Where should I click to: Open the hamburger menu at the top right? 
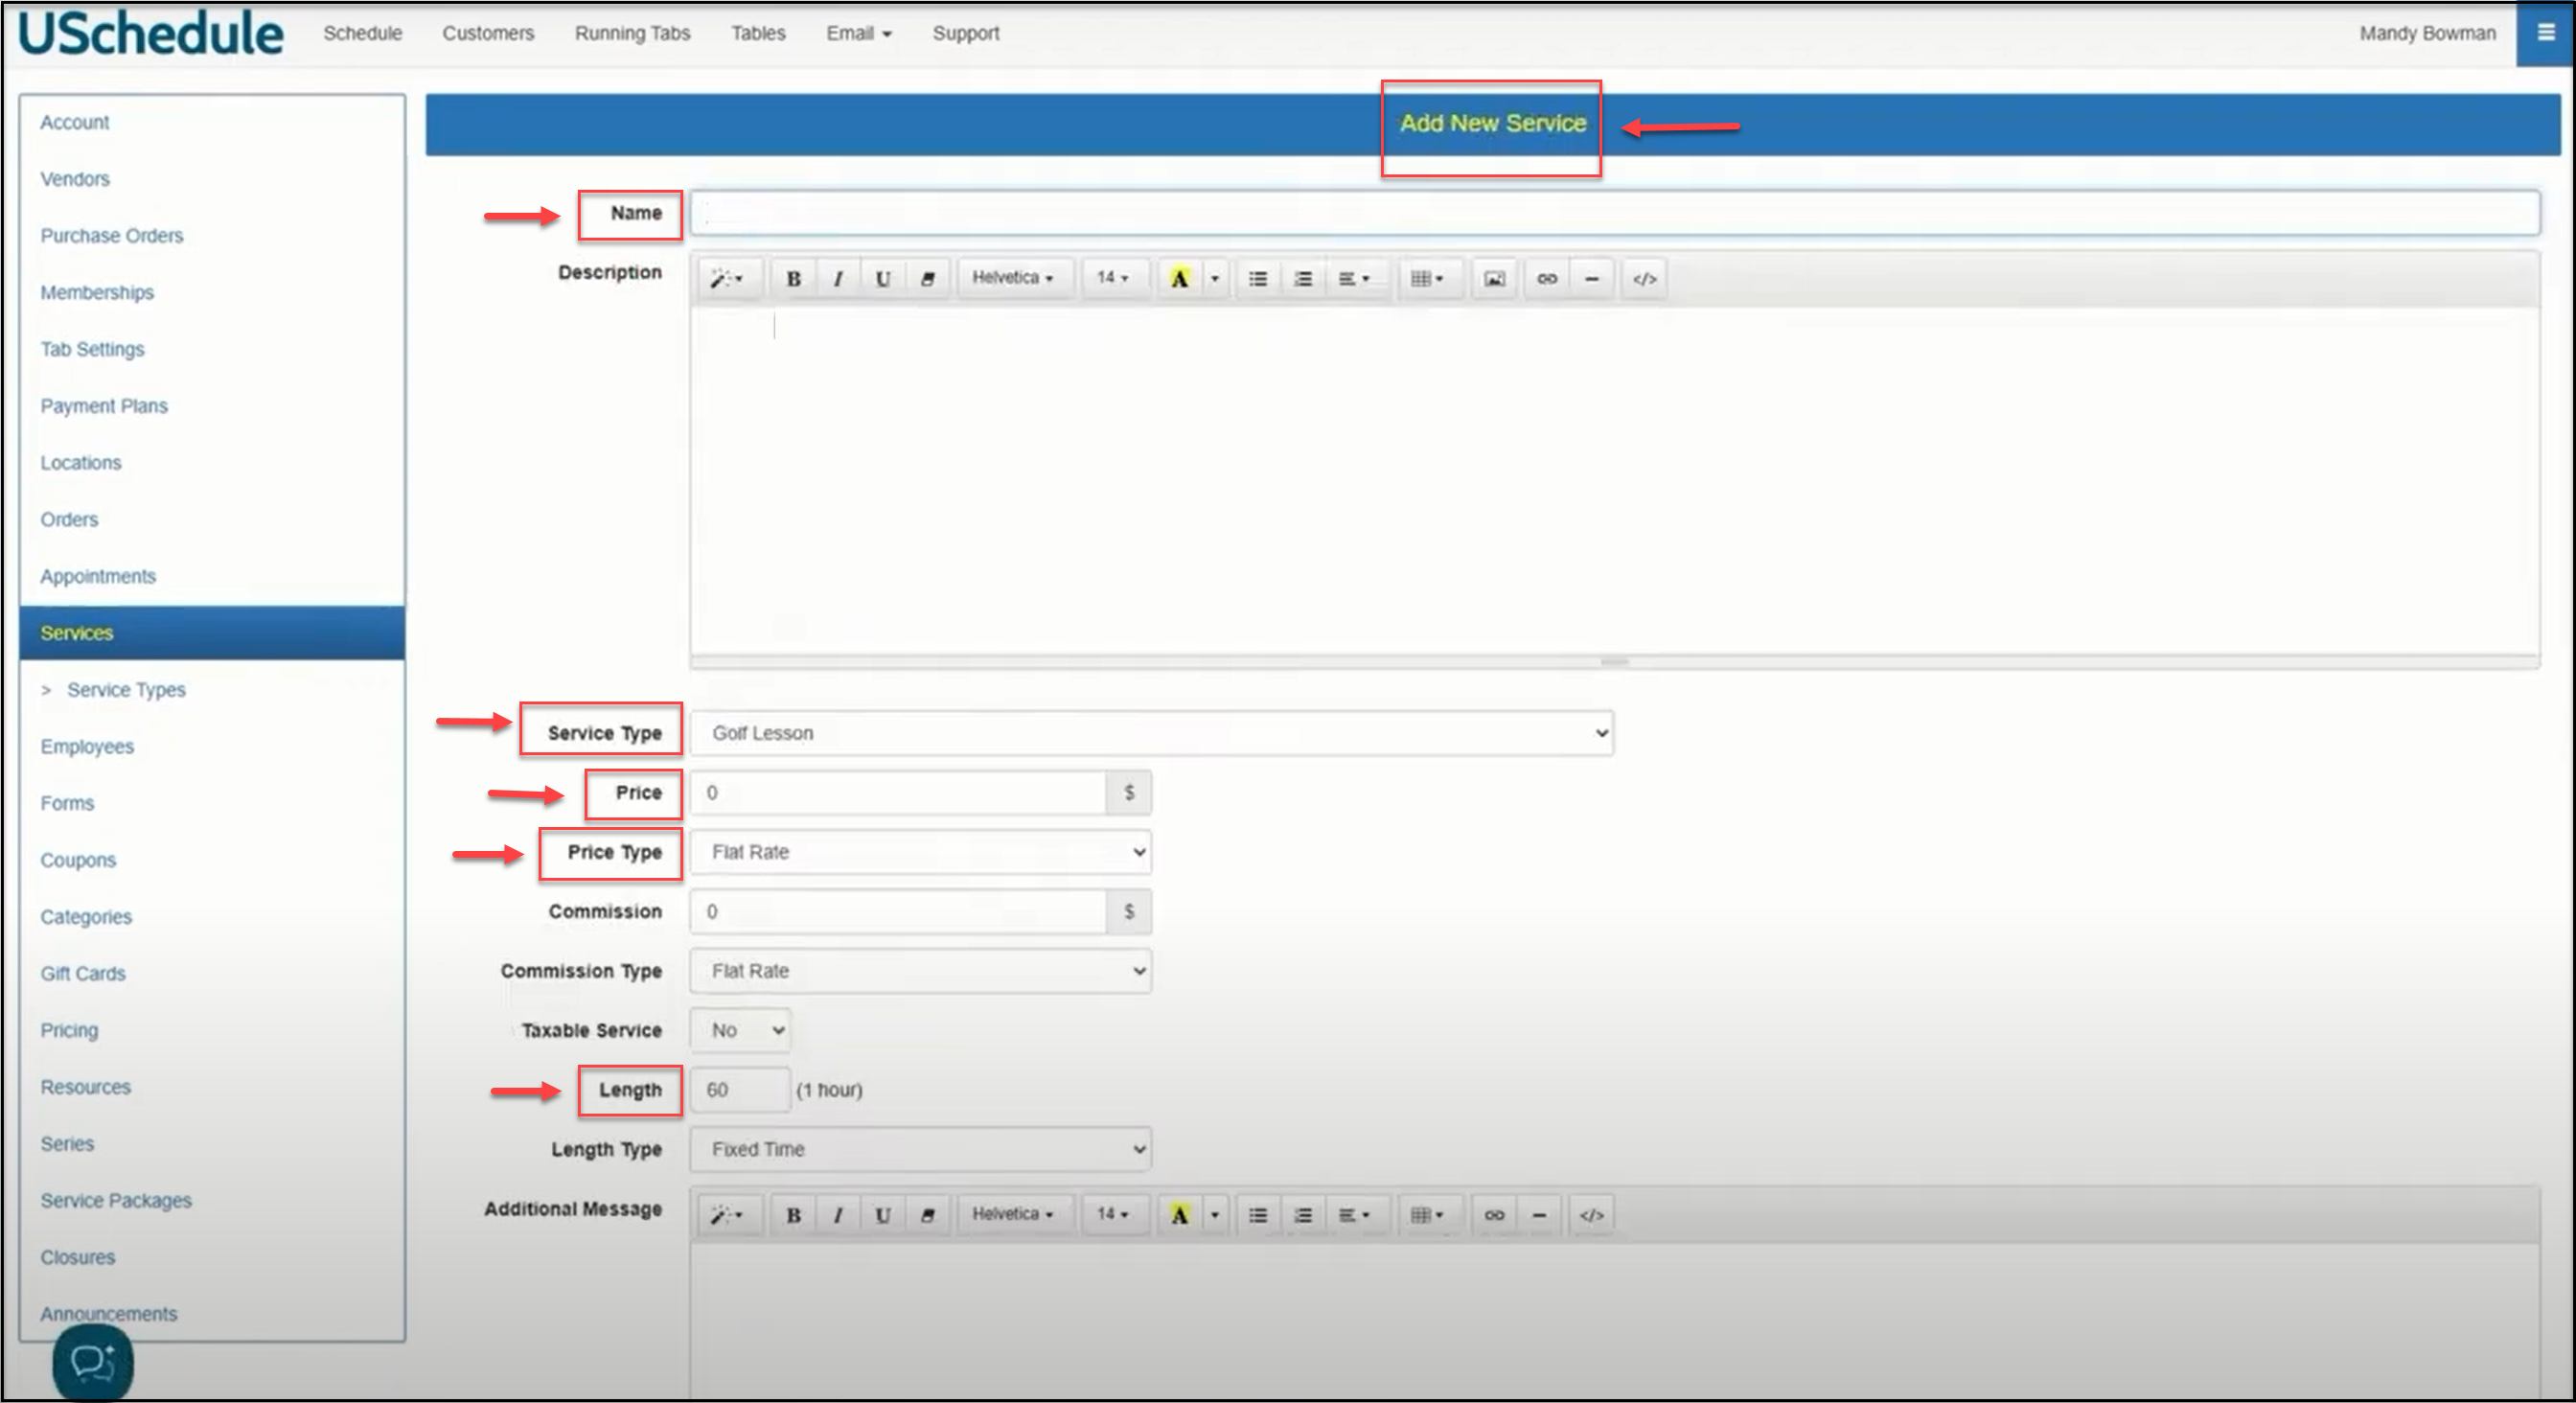pos(2545,33)
